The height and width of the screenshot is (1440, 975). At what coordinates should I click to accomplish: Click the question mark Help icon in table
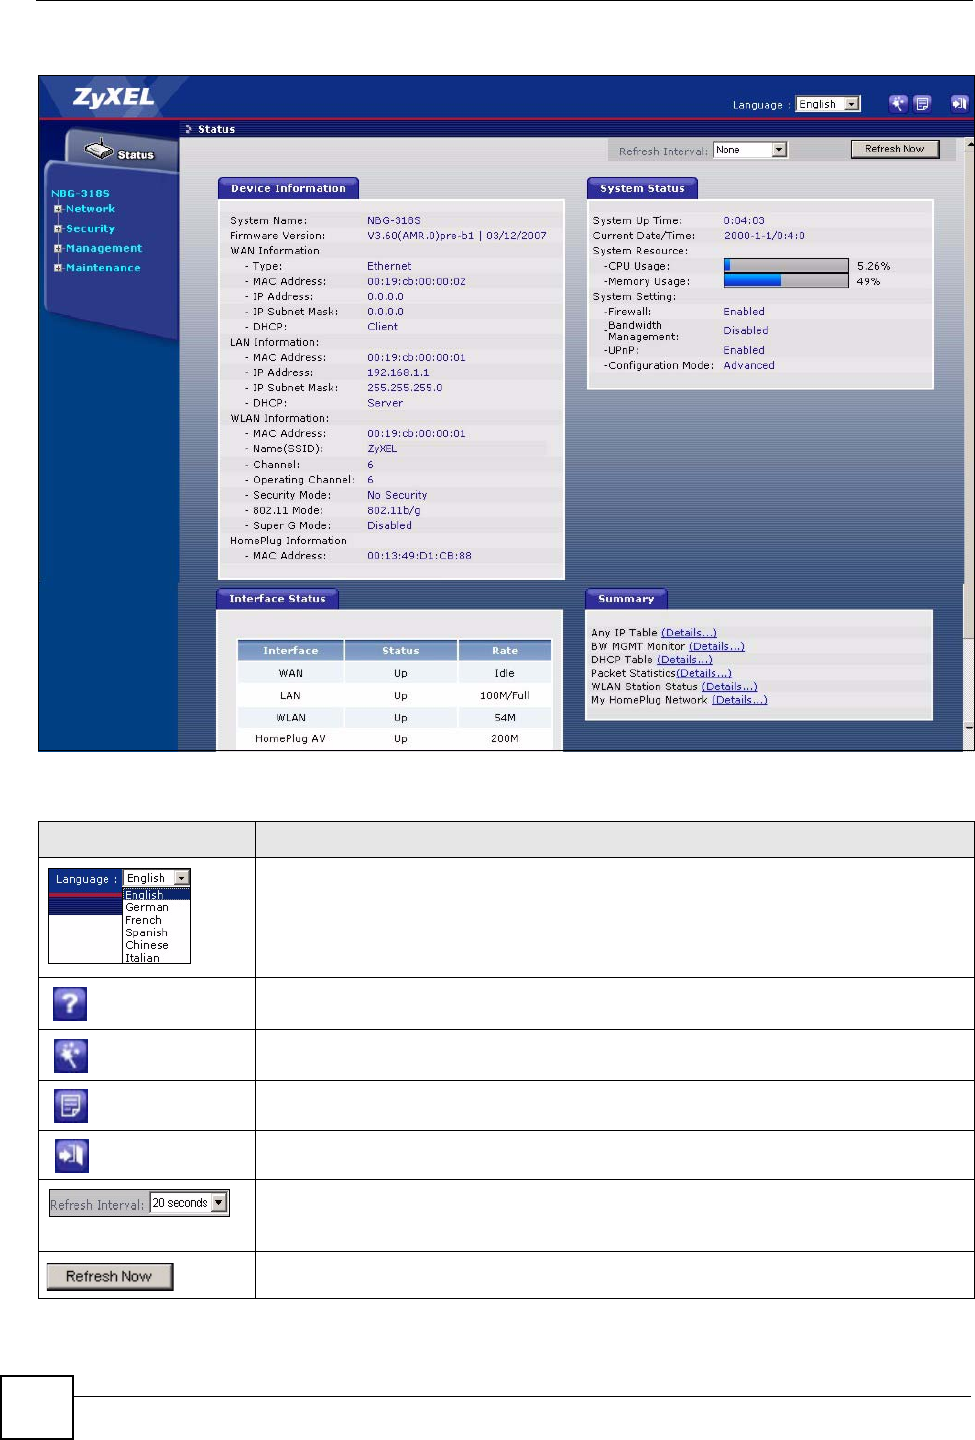point(70,1003)
